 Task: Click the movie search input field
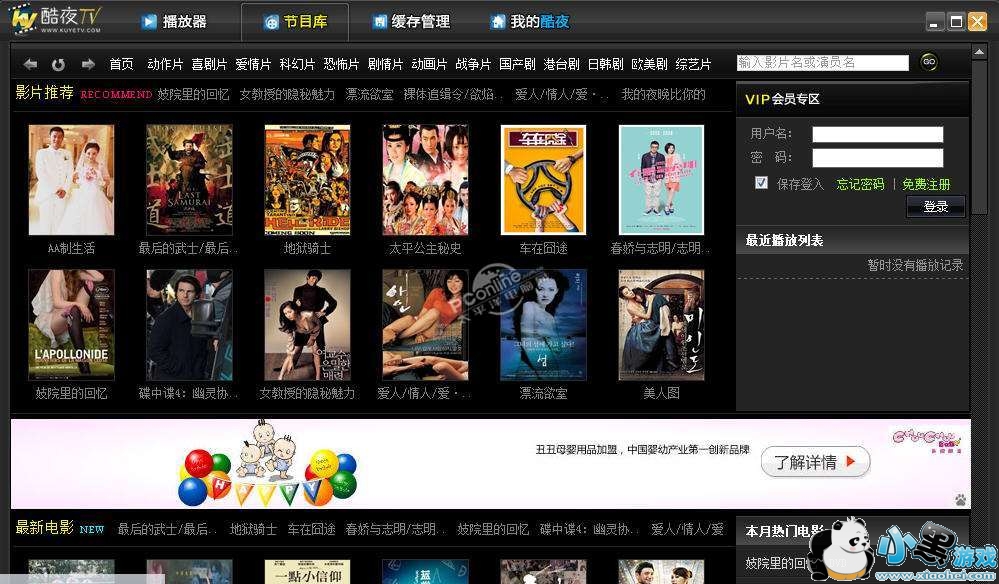tap(823, 62)
